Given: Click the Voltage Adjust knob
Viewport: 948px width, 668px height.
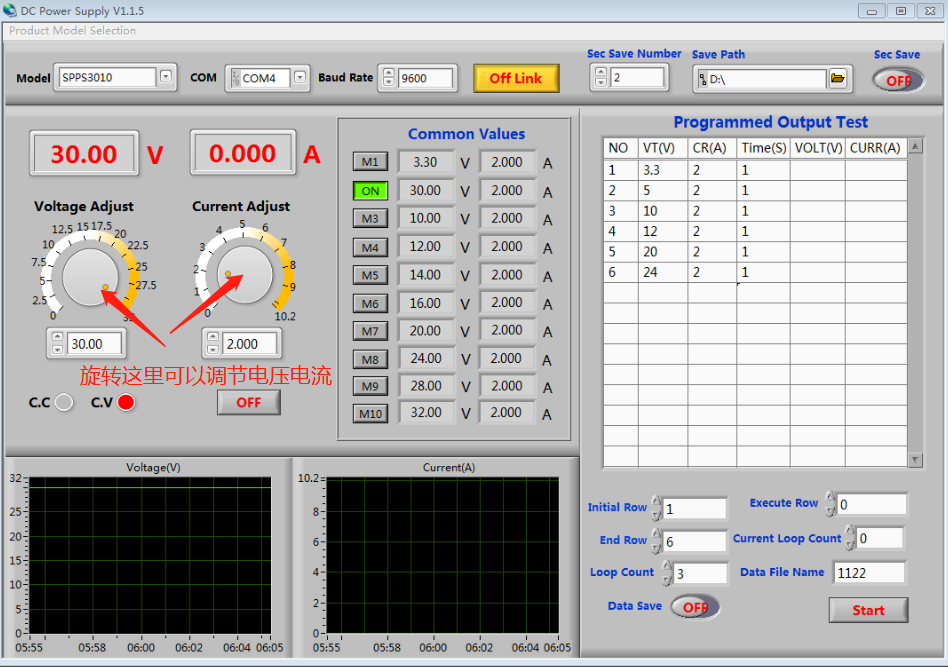Looking at the screenshot, I should [91, 275].
